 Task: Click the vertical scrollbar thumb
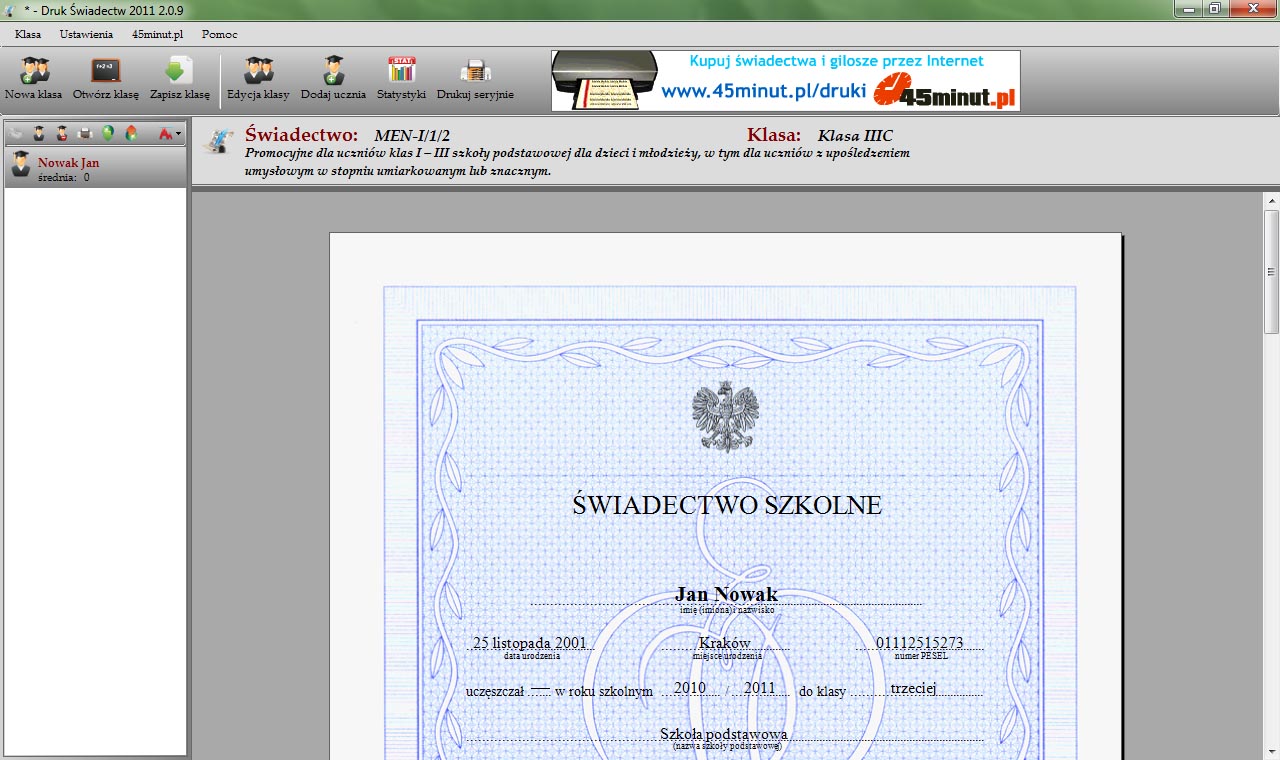click(1271, 271)
